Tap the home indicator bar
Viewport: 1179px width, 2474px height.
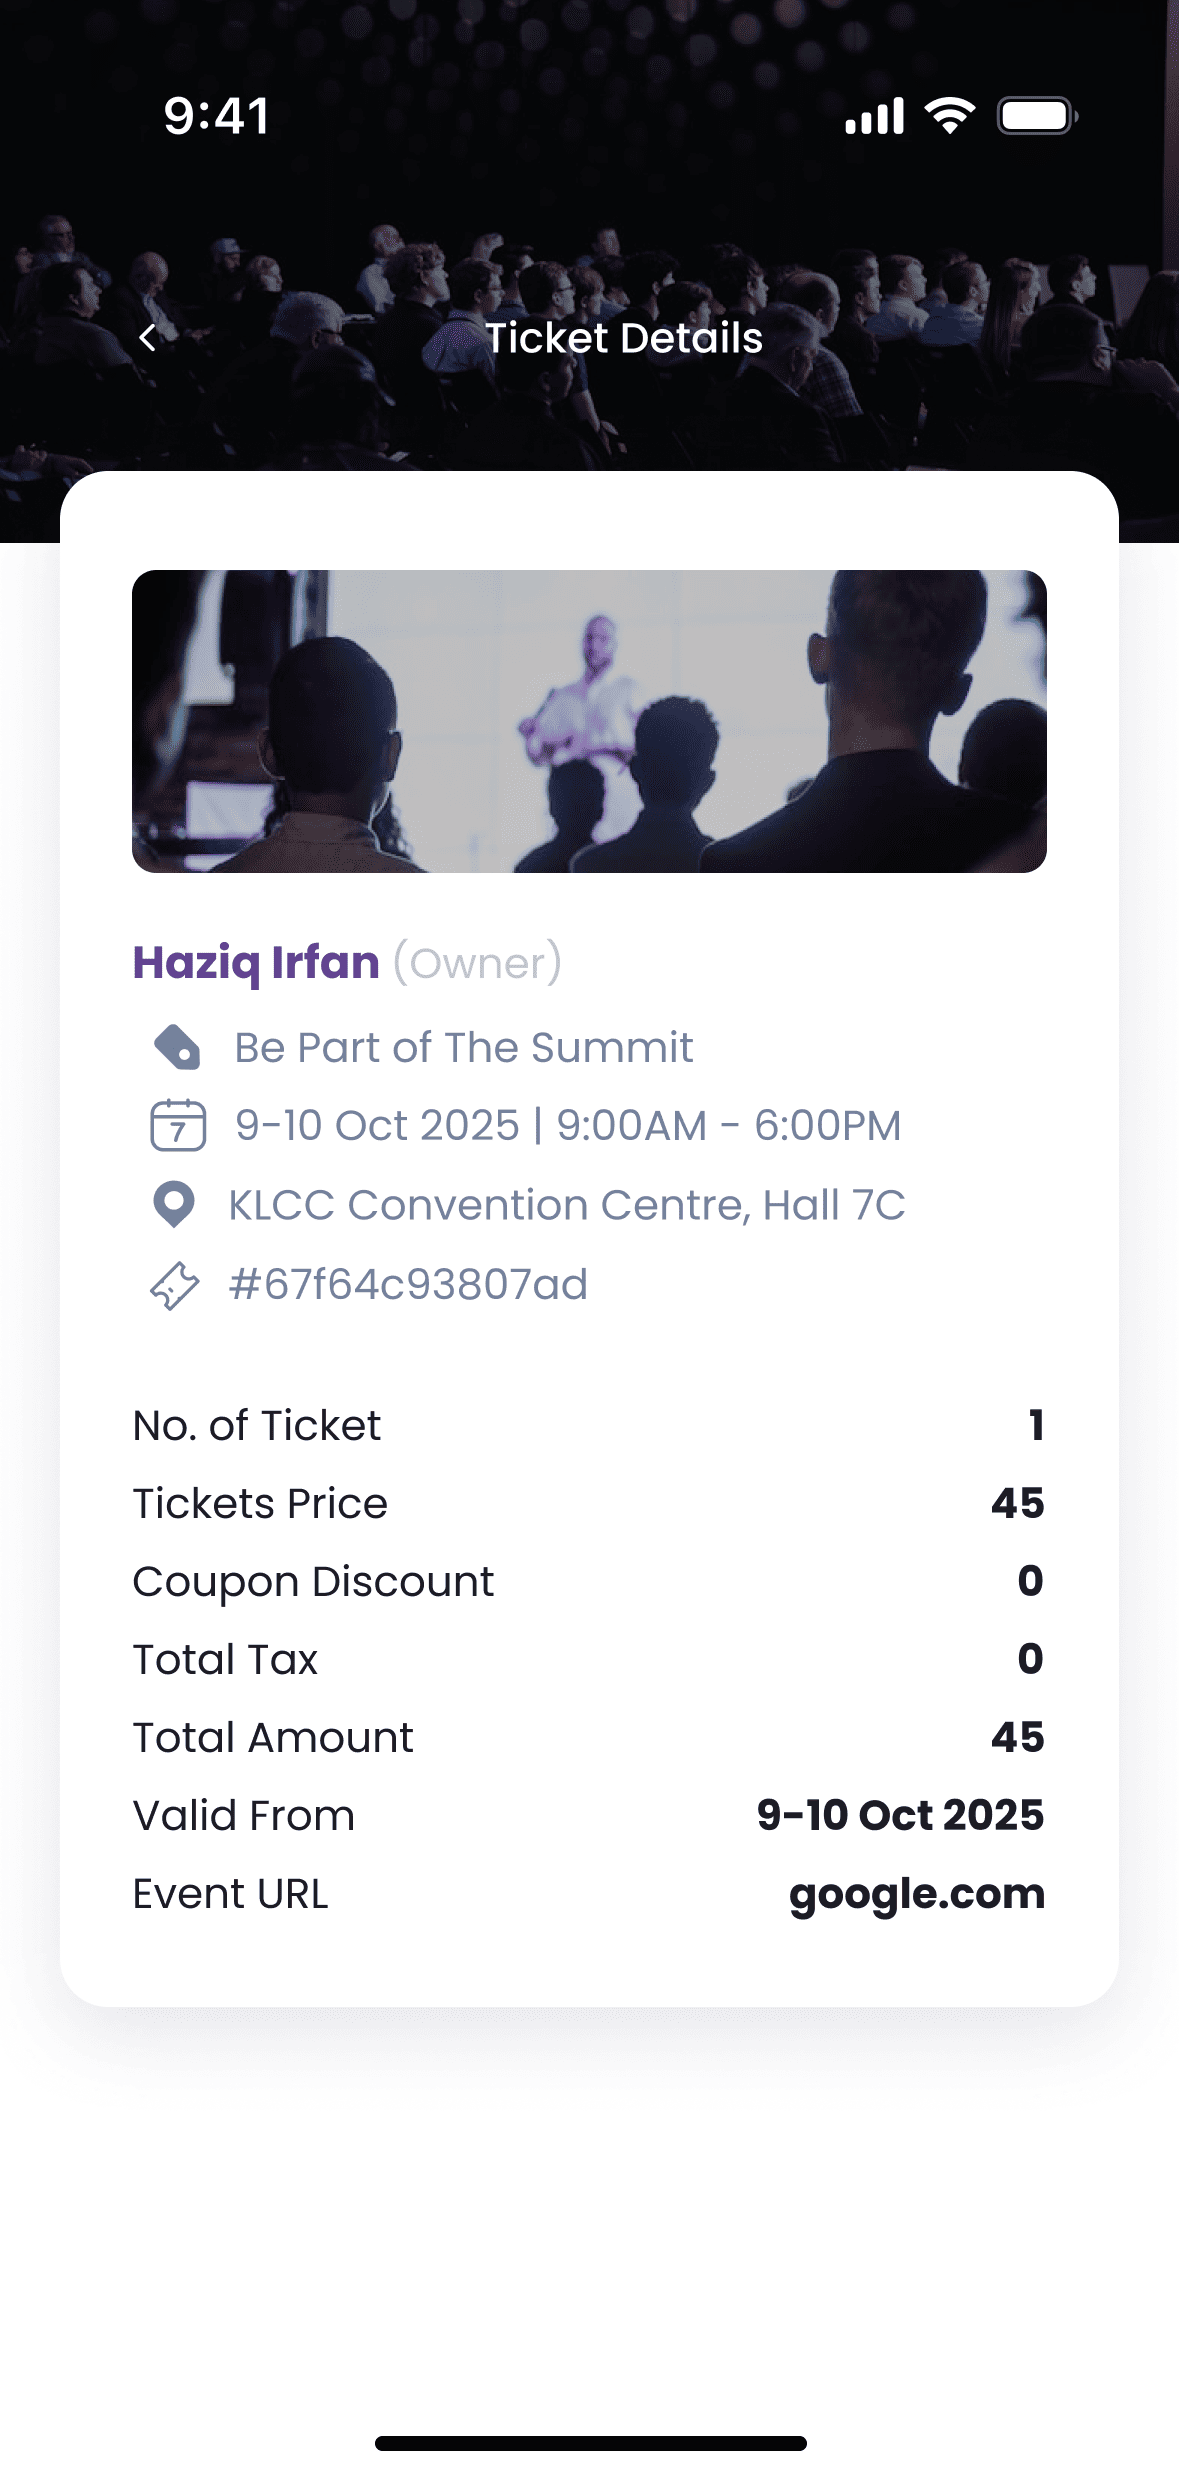pyautogui.click(x=590, y=2443)
